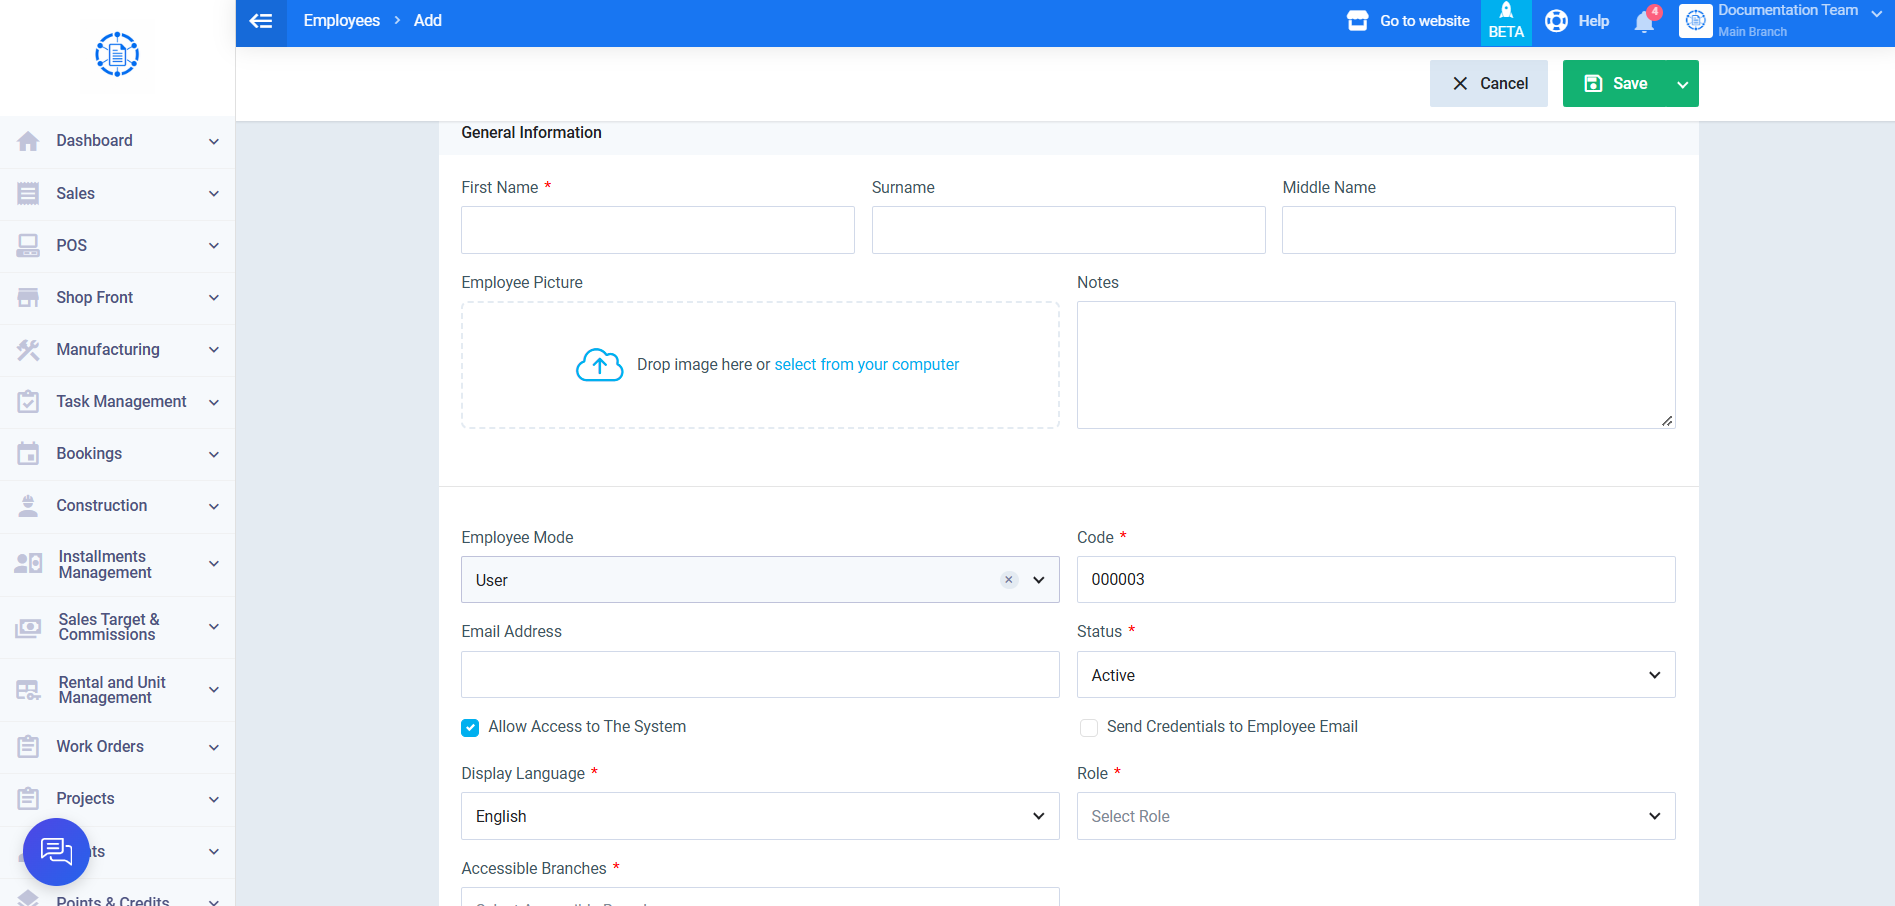Expand the Manufacturing sidebar menu
The image size is (1895, 906).
[x=117, y=350]
